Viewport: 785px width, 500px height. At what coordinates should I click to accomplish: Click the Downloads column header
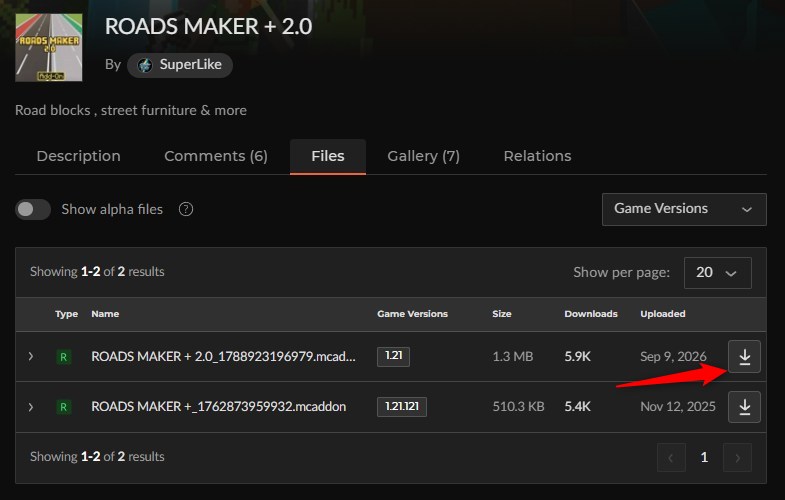(x=591, y=314)
